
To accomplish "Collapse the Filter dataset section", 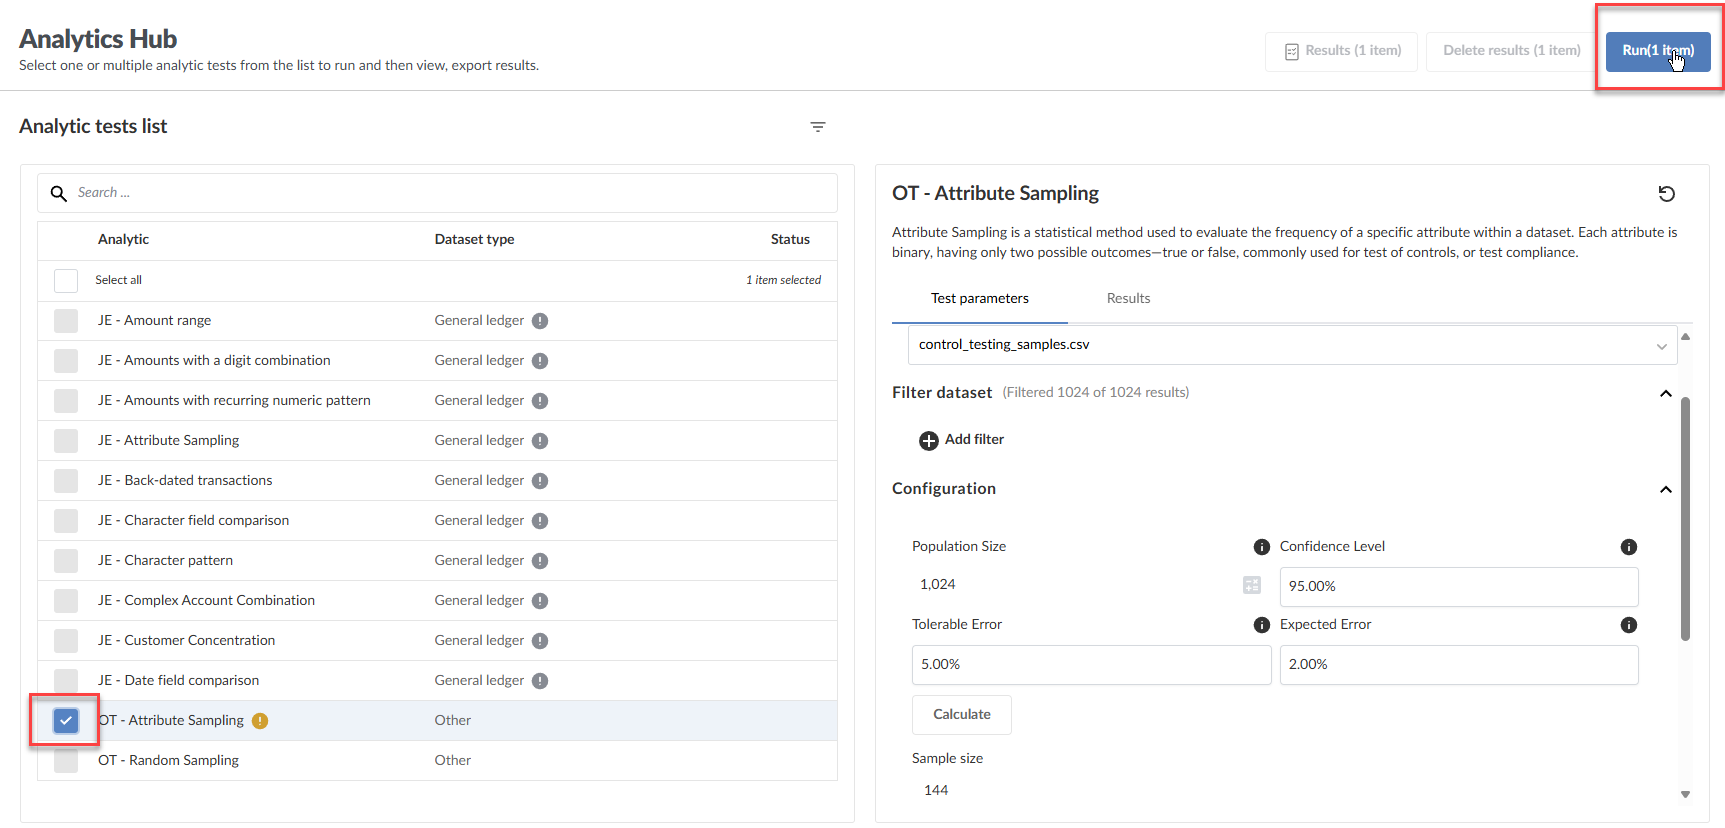I will tap(1666, 393).
